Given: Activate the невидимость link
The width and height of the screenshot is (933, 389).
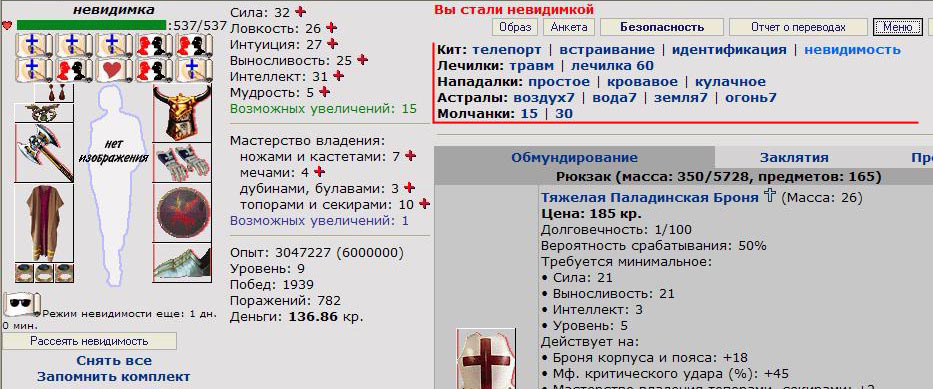Looking at the screenshot, I should point(852,50).
